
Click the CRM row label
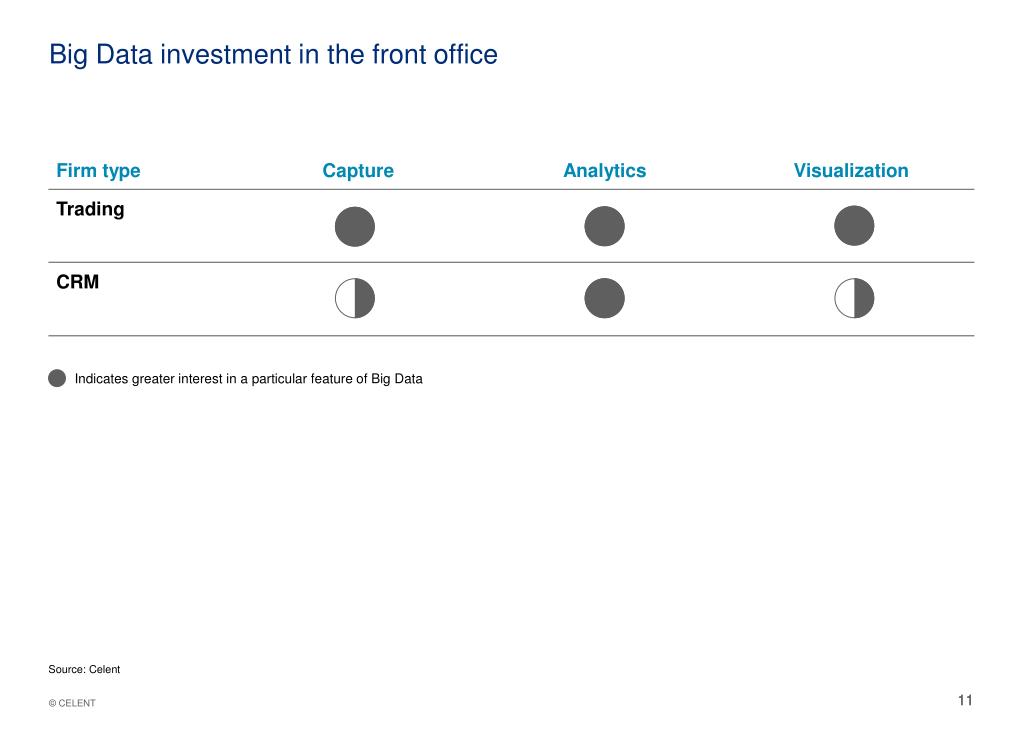click(x=78, y=282)
